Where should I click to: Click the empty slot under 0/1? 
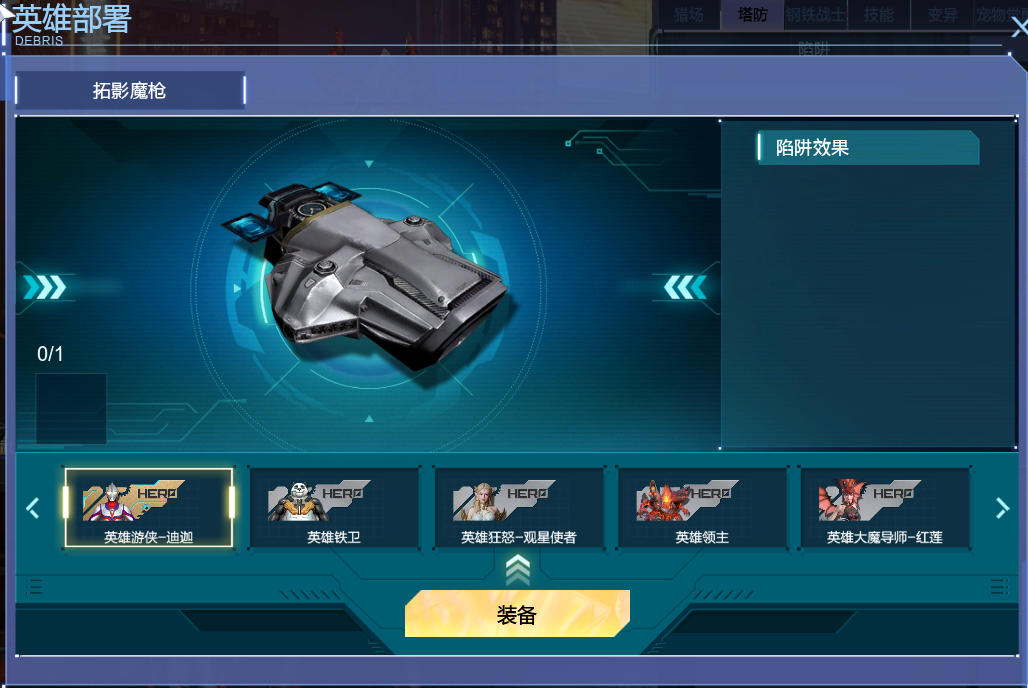(x=71, y=409)
